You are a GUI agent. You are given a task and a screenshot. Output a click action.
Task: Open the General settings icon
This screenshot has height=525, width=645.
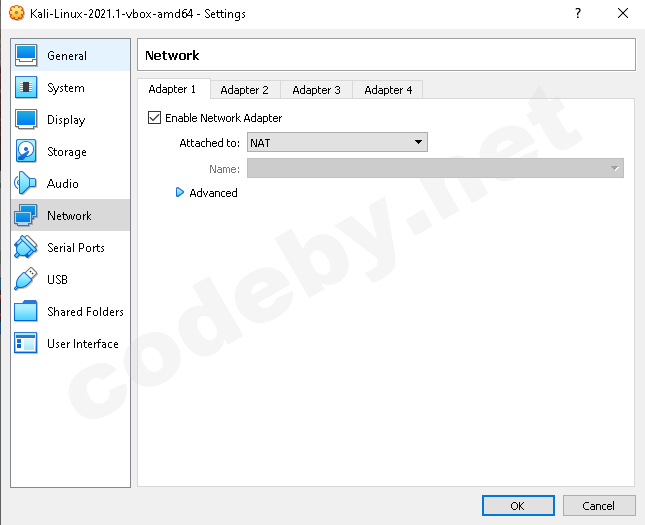[26, 56]
